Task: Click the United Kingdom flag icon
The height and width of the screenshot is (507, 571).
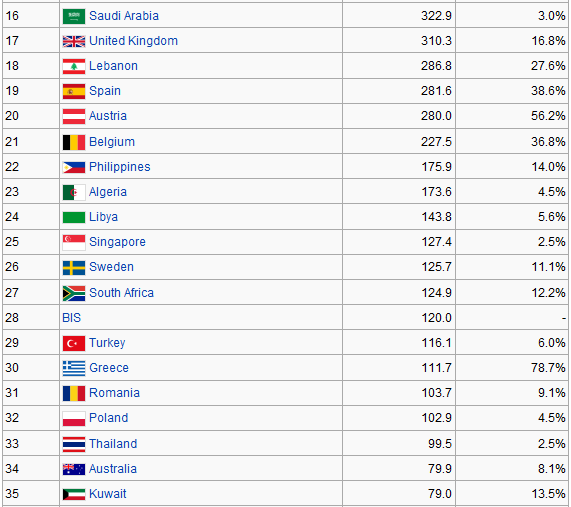Action: click(74, 41)
